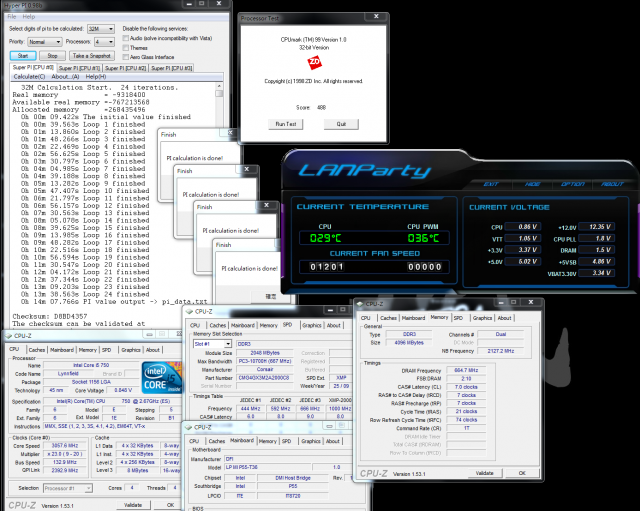Click Validate in CPU-Z Memory window
Screen dimensions: 640x511
[x=484, y=473]
